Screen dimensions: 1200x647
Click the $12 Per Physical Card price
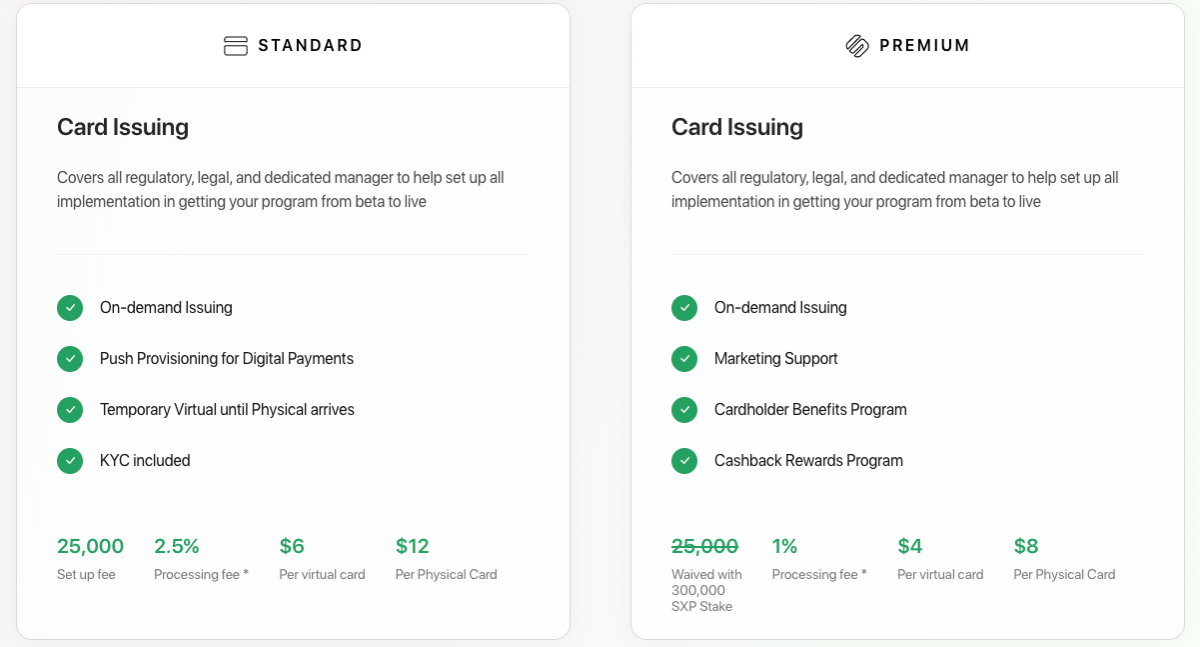coord(412,546)
